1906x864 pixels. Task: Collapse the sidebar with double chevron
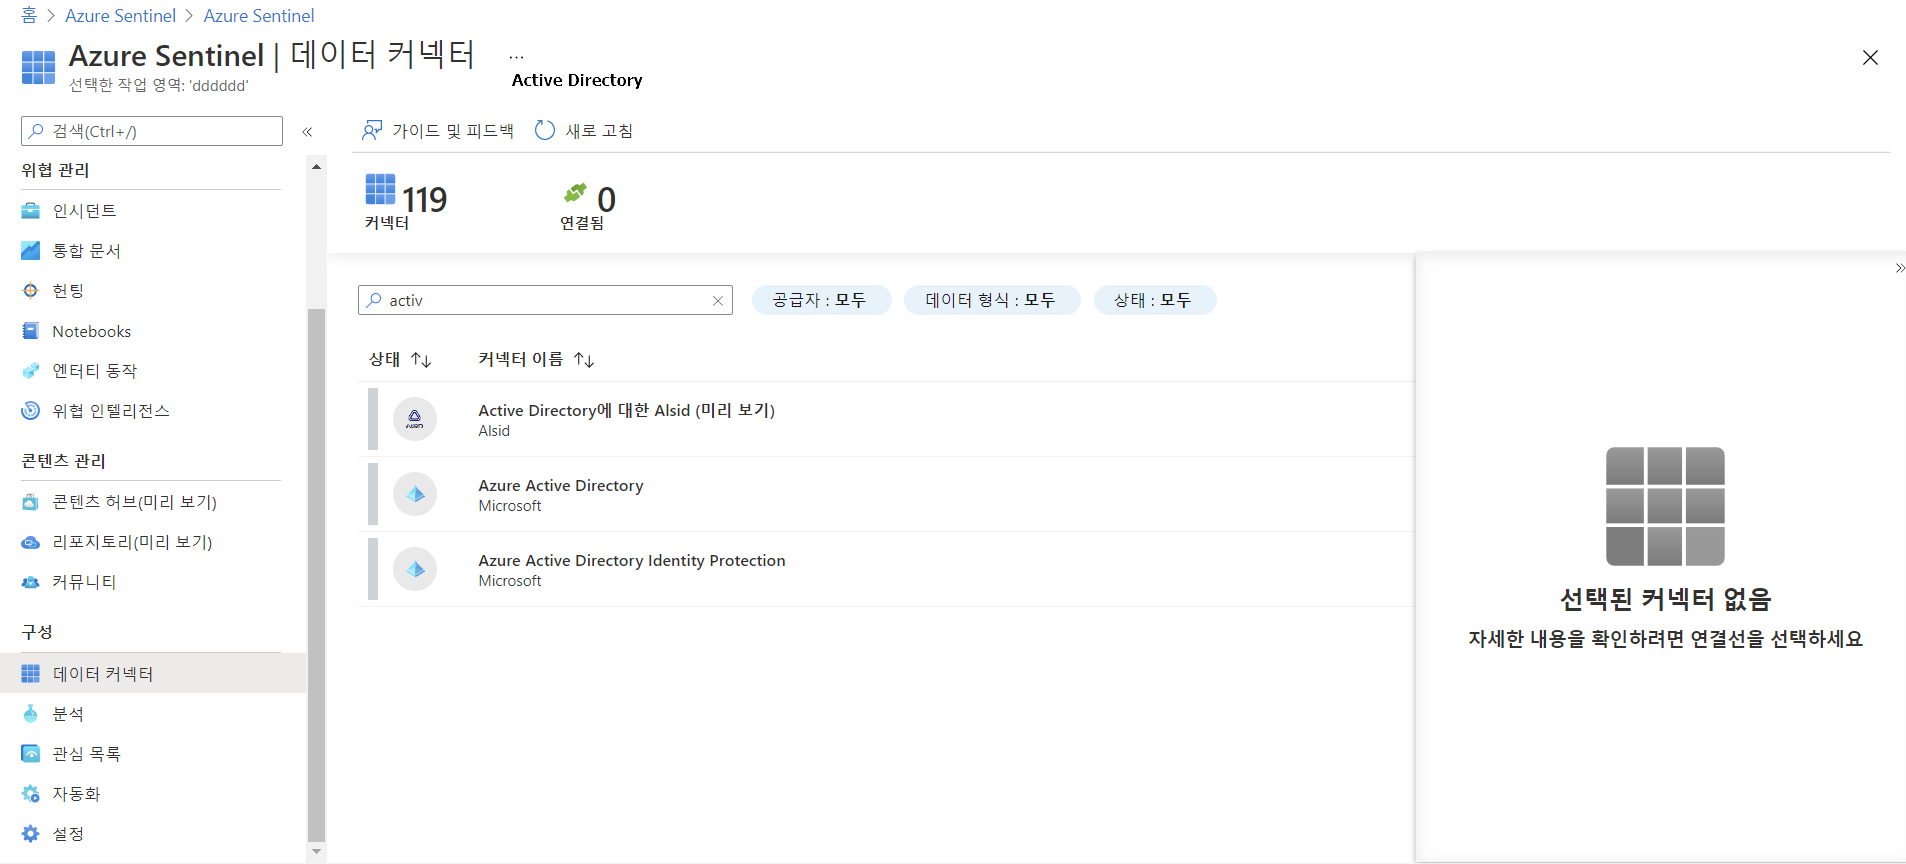(307, 132)
